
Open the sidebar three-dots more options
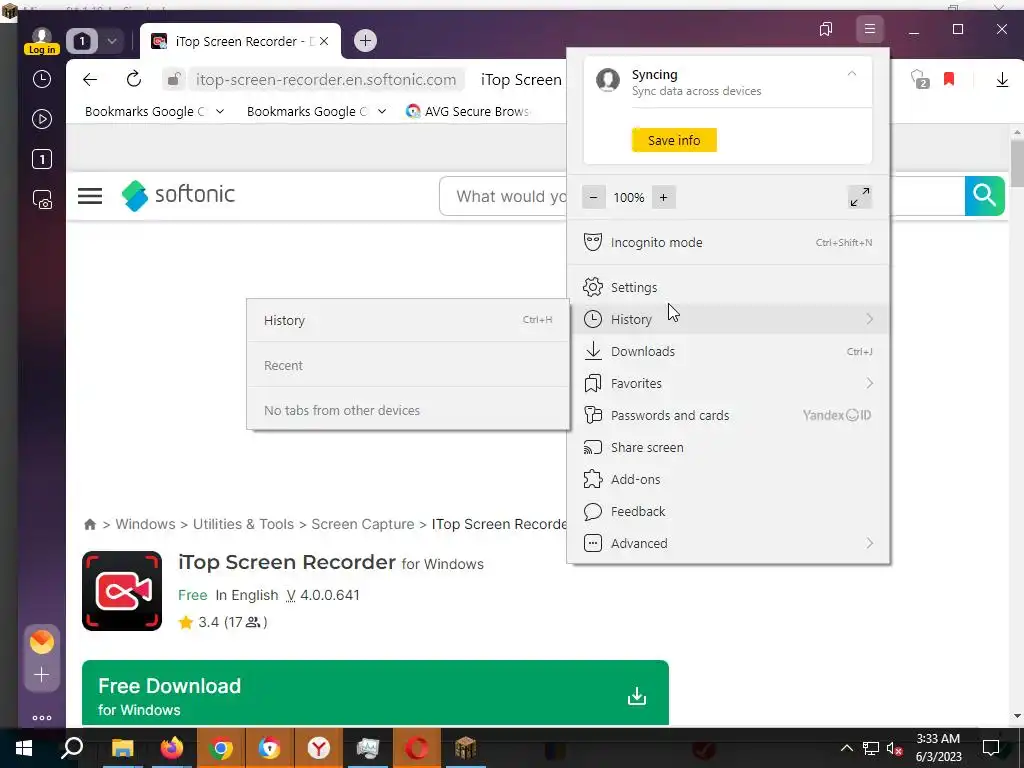tap(42, 718)
